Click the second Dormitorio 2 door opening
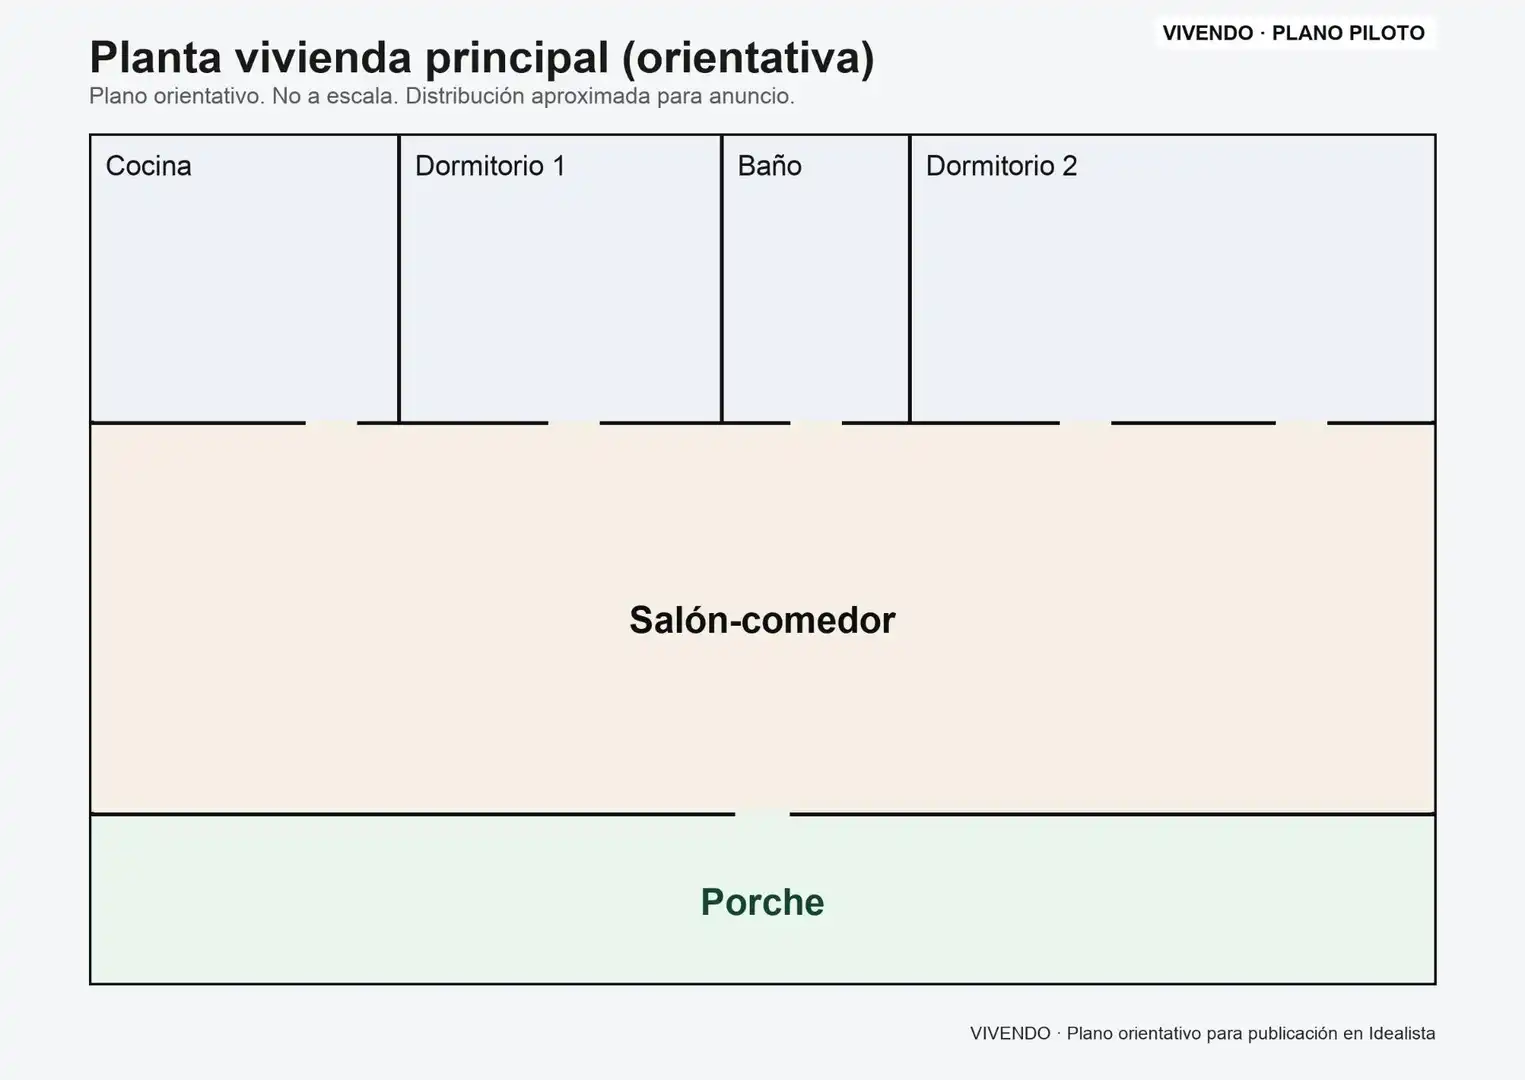The image size is (1525, 1080). point(1301,423)
